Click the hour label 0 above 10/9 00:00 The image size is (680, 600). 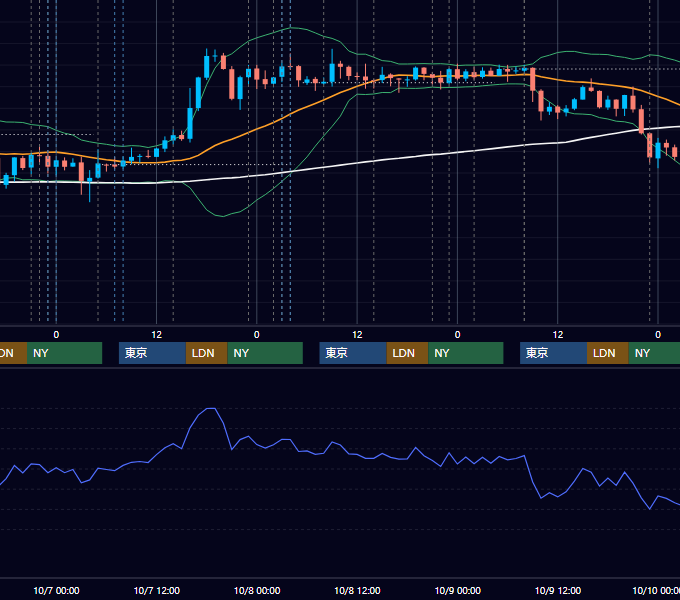pyautogui.click(x=458, y=335)
